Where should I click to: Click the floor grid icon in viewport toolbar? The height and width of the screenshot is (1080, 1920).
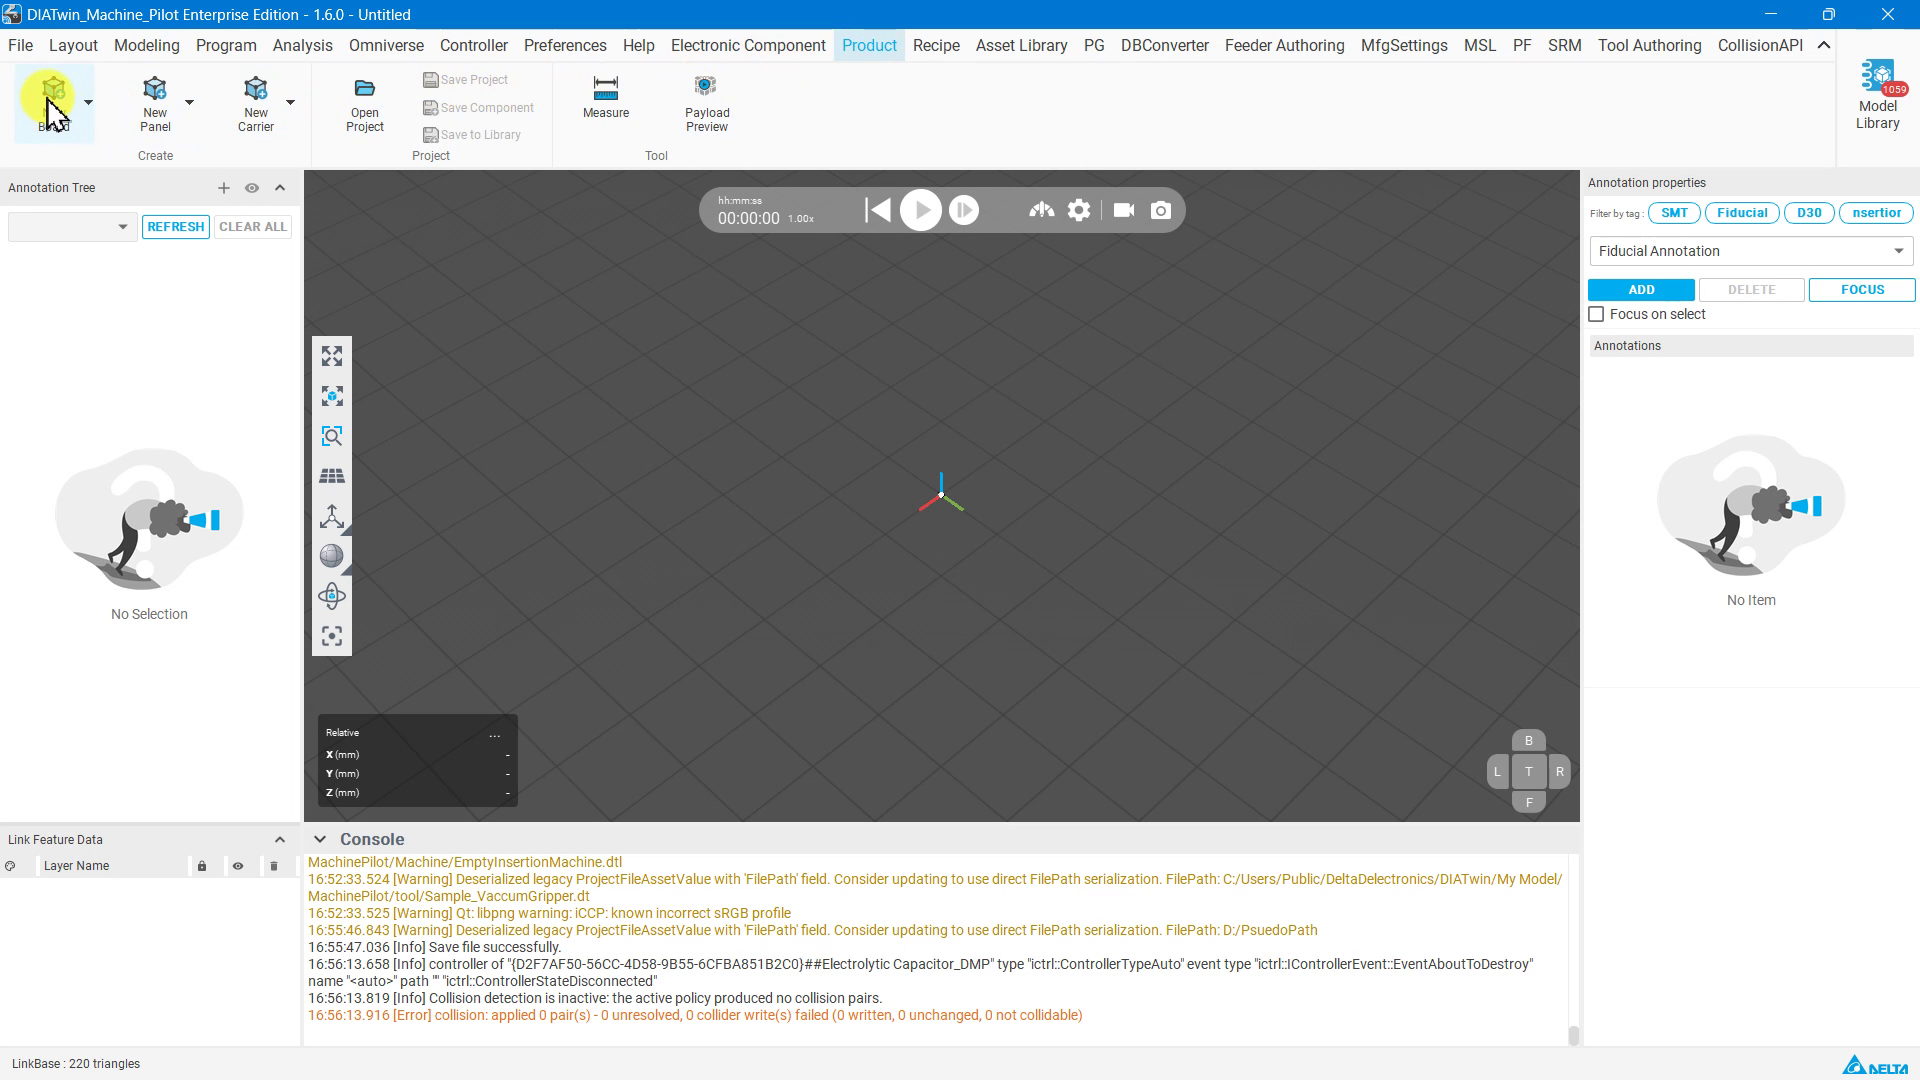[332, 476]
